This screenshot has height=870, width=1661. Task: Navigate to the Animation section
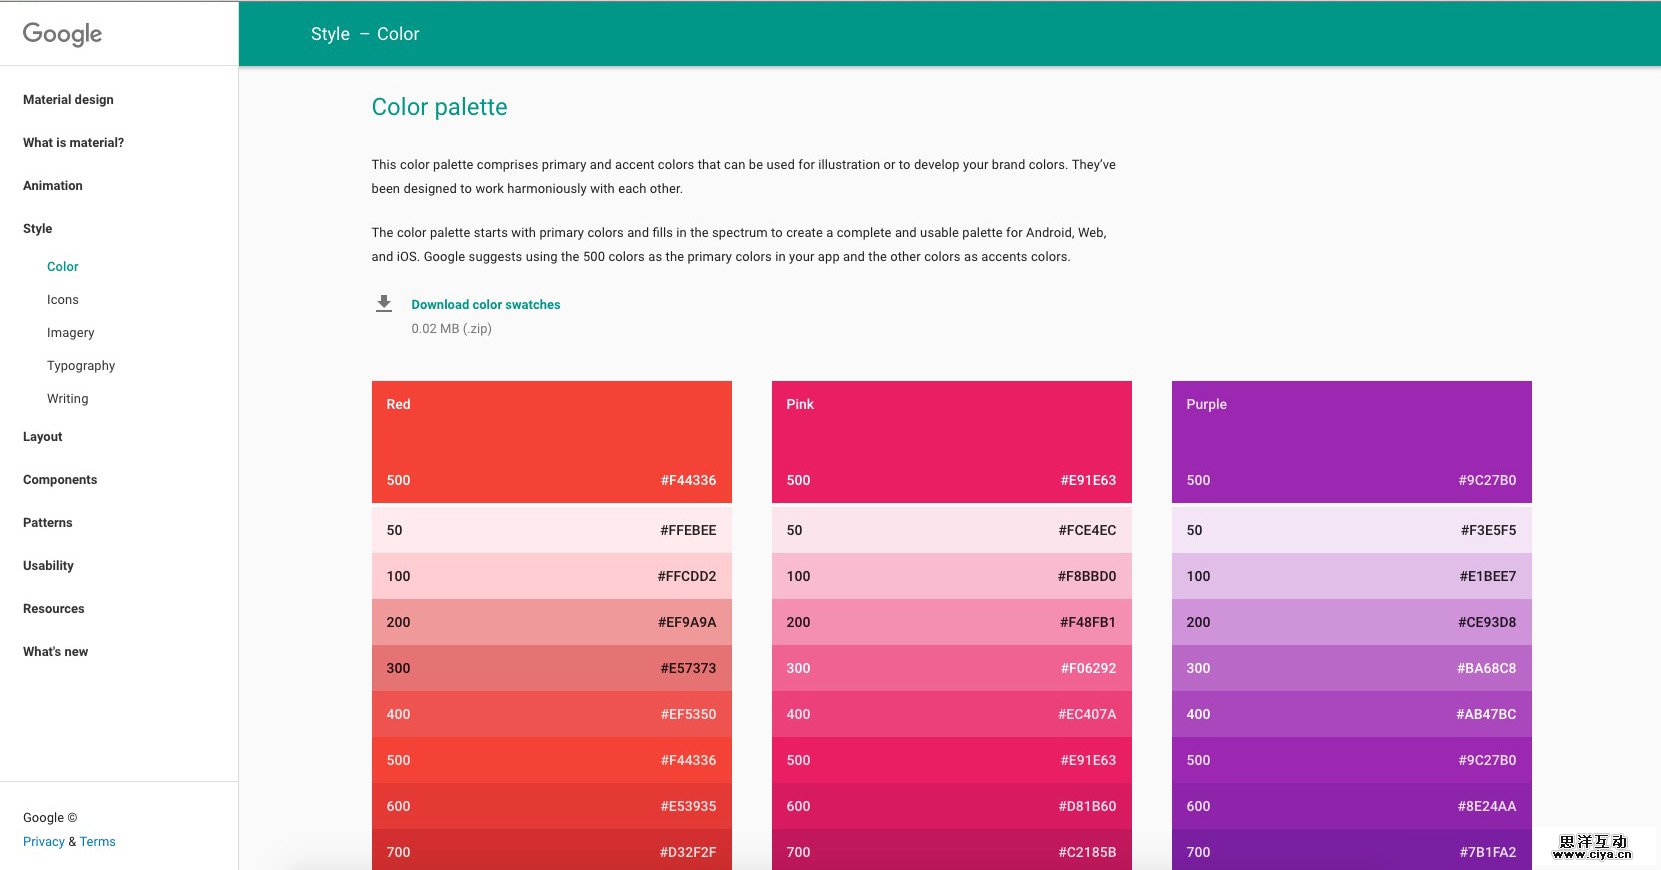click(53, 186)
